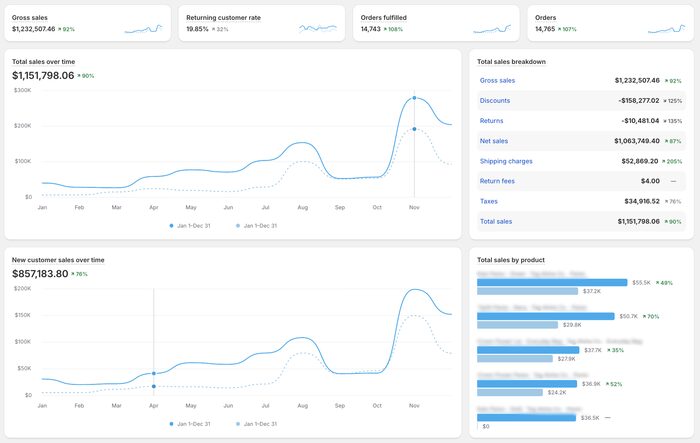Click the $300K axis label in Total sales chart

(x=22, y=90)
